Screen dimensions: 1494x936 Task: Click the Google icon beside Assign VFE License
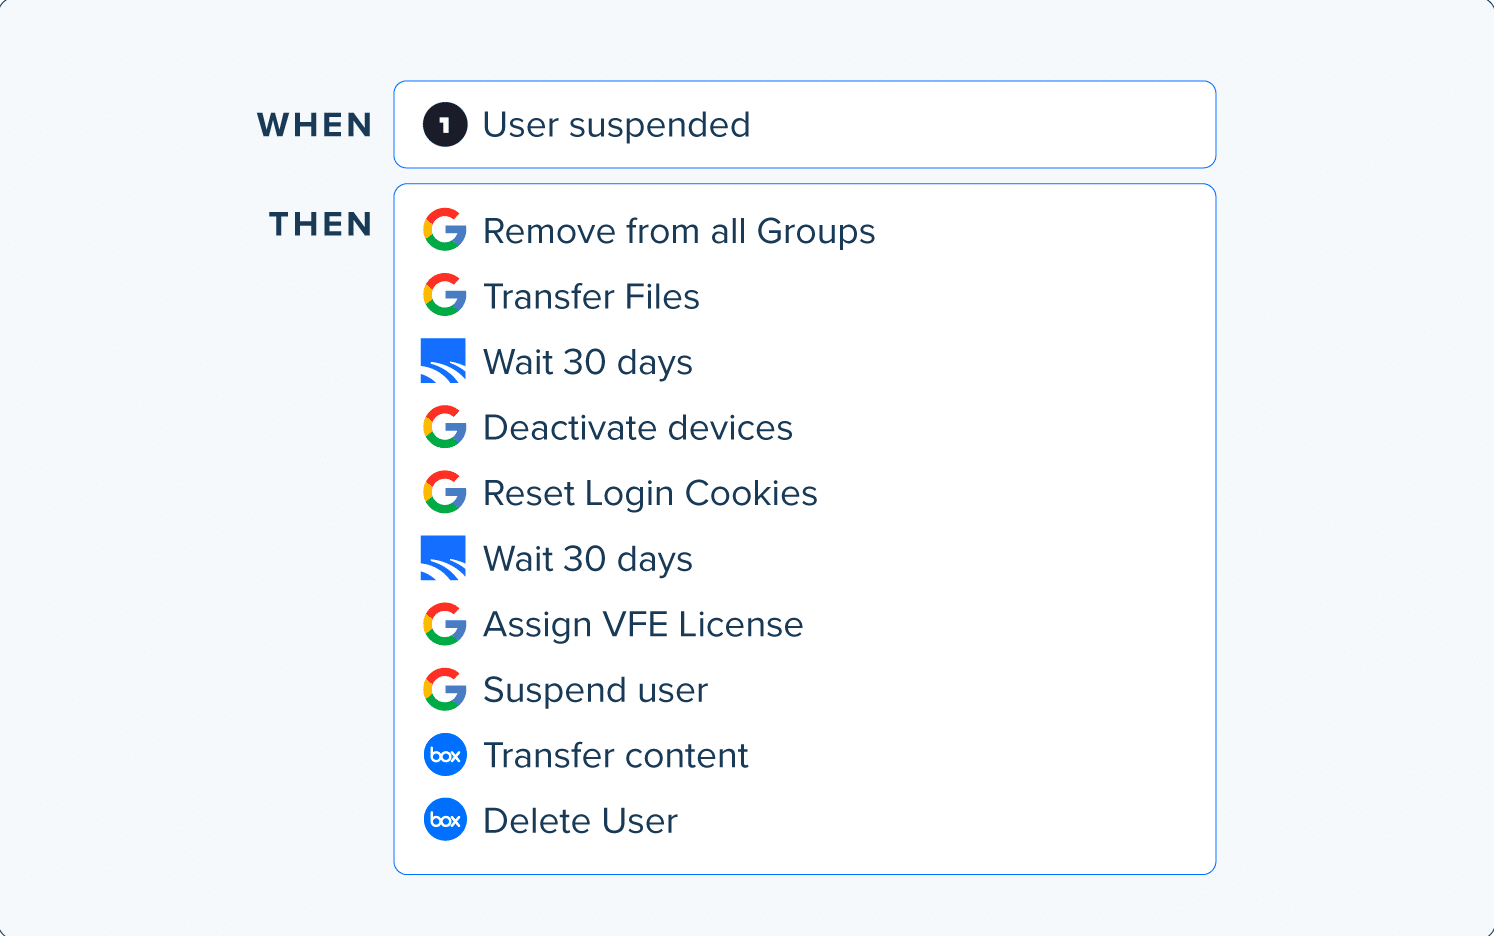click(x=444, y=624)
